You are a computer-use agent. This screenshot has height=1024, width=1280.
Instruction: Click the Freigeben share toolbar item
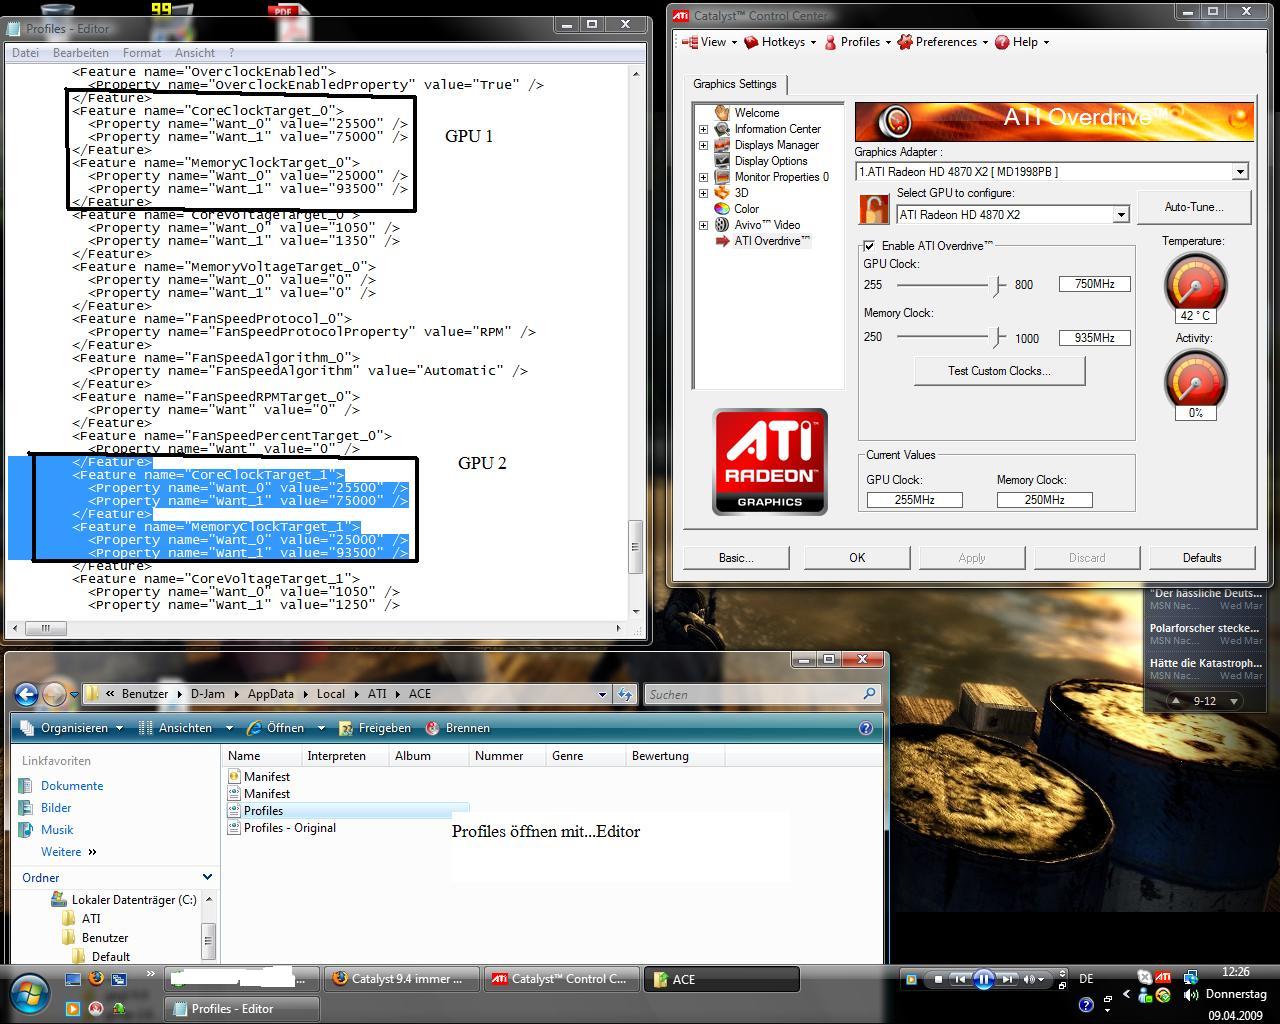[375, 728]
